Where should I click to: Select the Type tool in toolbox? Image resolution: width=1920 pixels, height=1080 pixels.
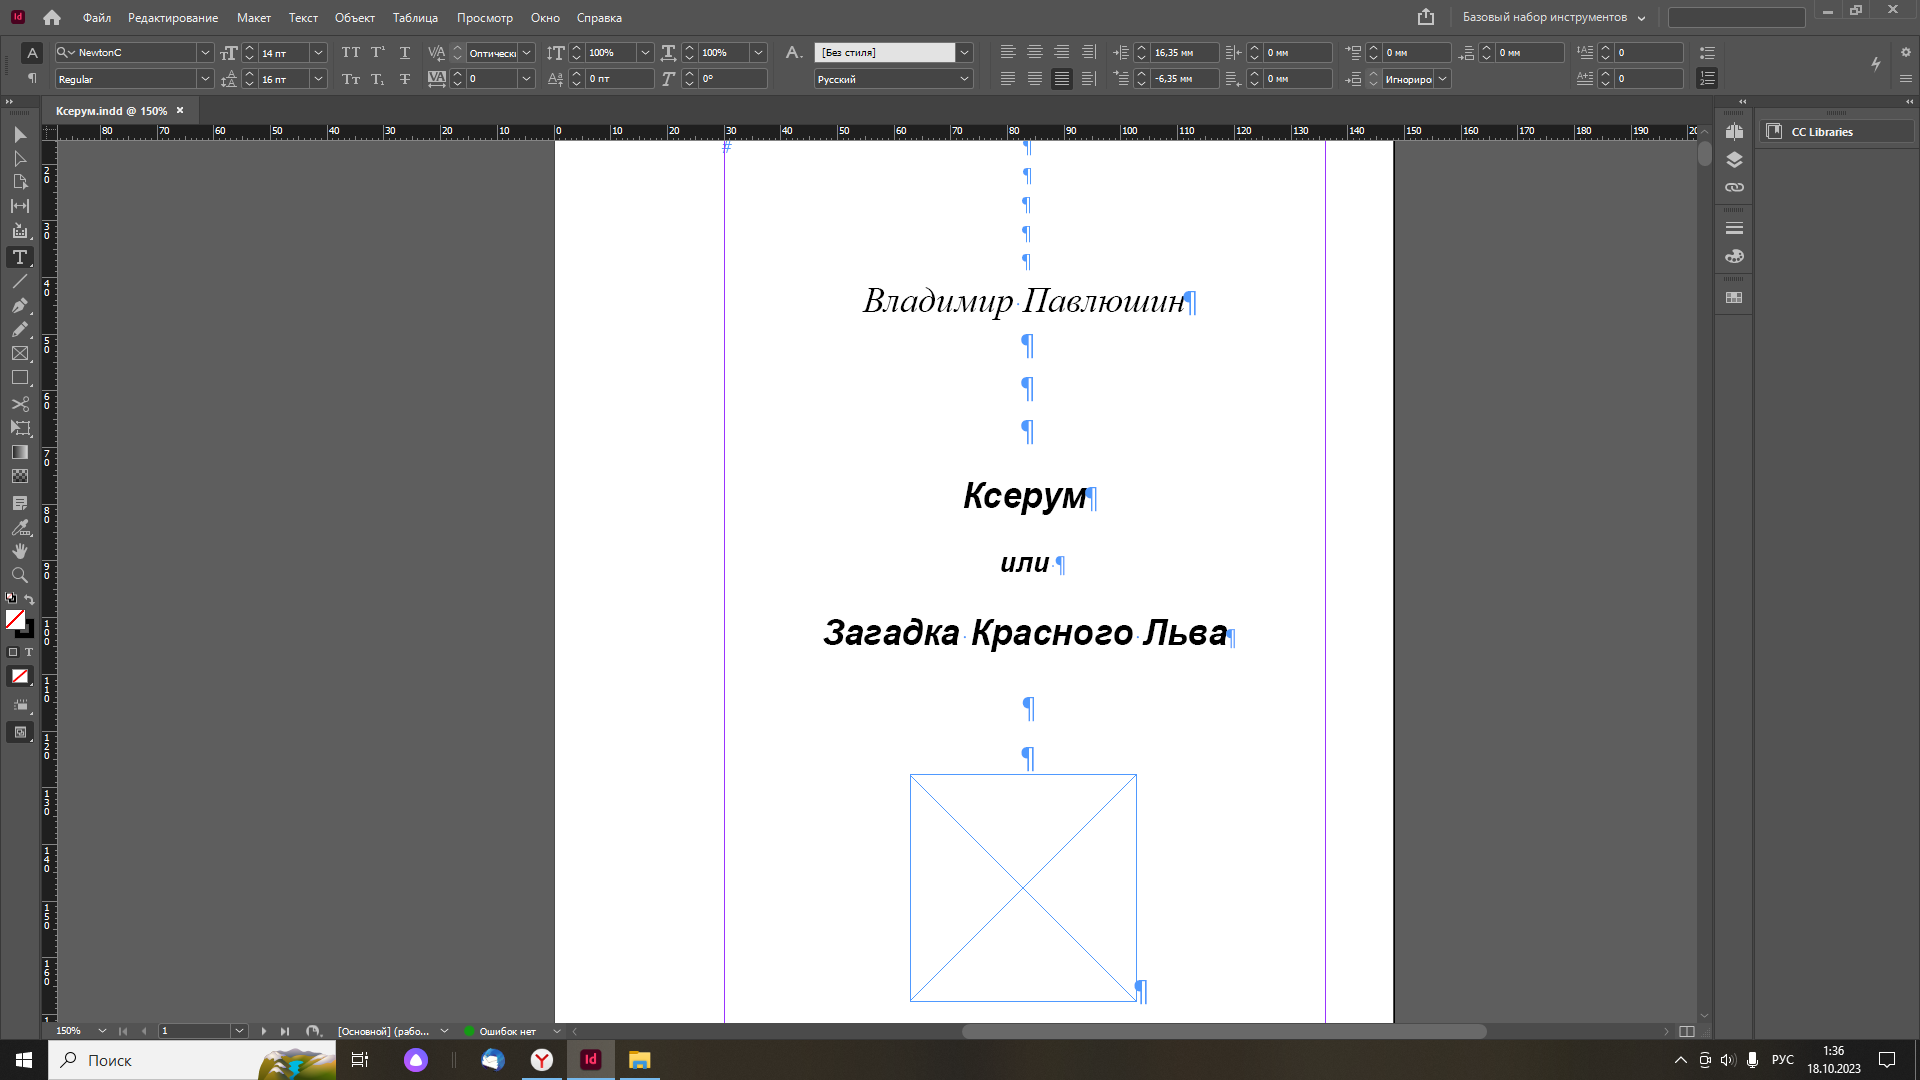tap(19, 257)
